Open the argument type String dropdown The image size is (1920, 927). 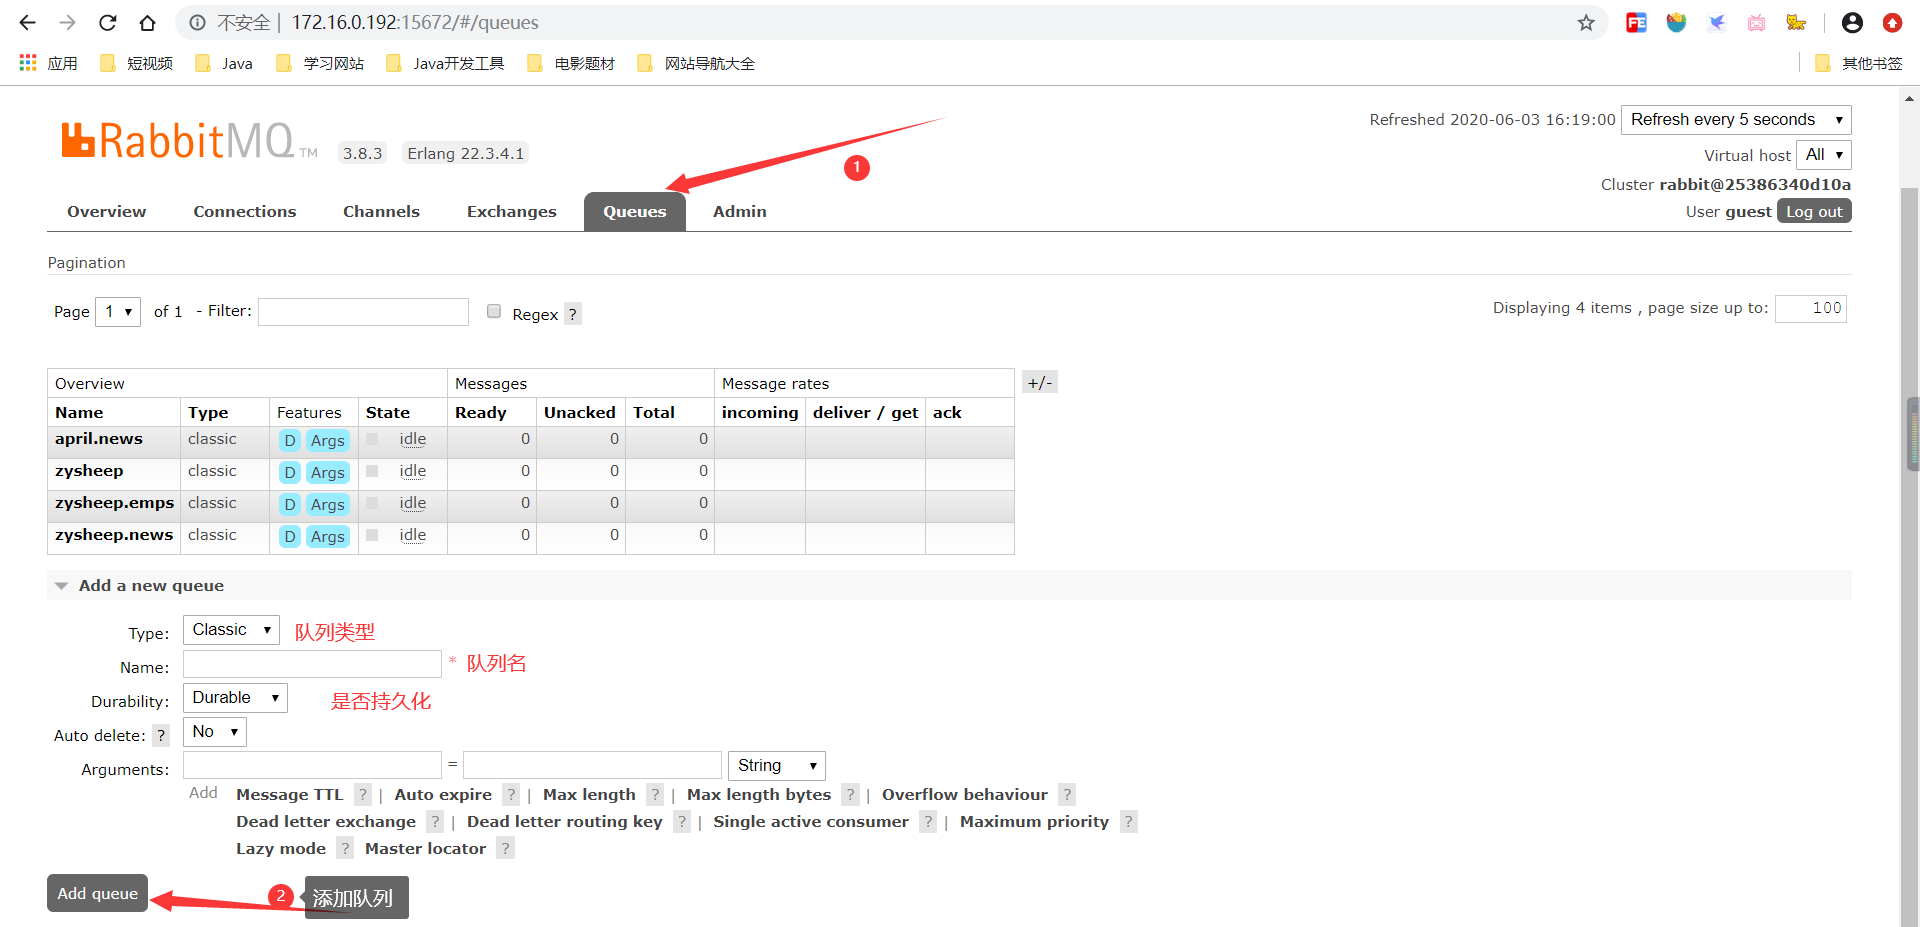(x=777, y=765)
